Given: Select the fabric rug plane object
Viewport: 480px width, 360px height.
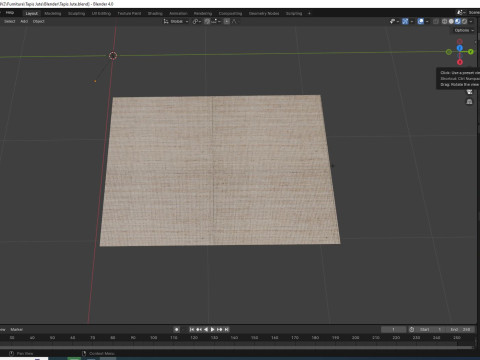Looking at the screenshot, I should pyautogui.click(x=220, y=171).
